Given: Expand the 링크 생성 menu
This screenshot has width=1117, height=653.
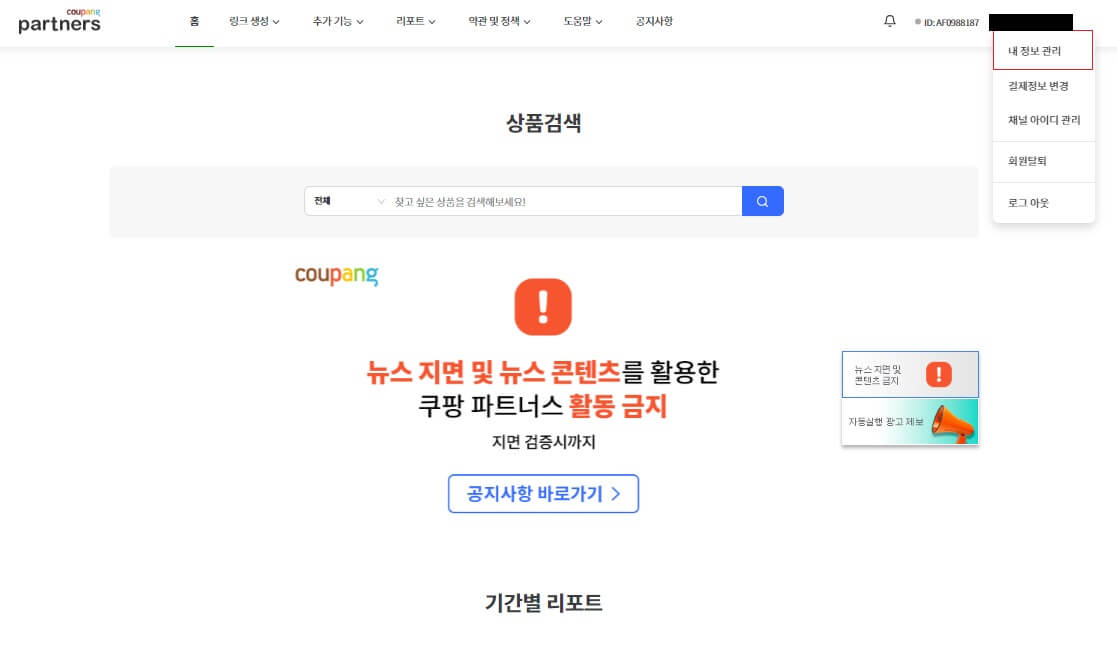Looking at the screenshot, I should 254,21.
